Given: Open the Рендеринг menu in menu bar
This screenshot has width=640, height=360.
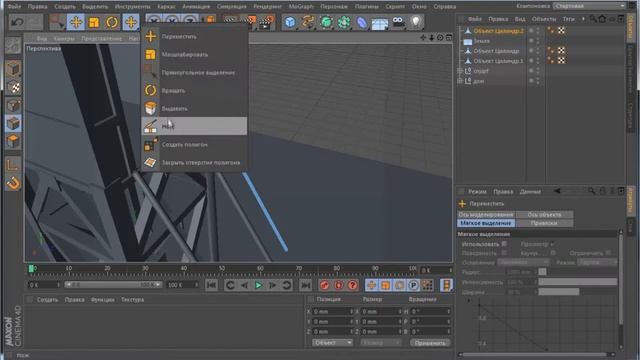Looking at the screenshot, I should tap(267, 7).
